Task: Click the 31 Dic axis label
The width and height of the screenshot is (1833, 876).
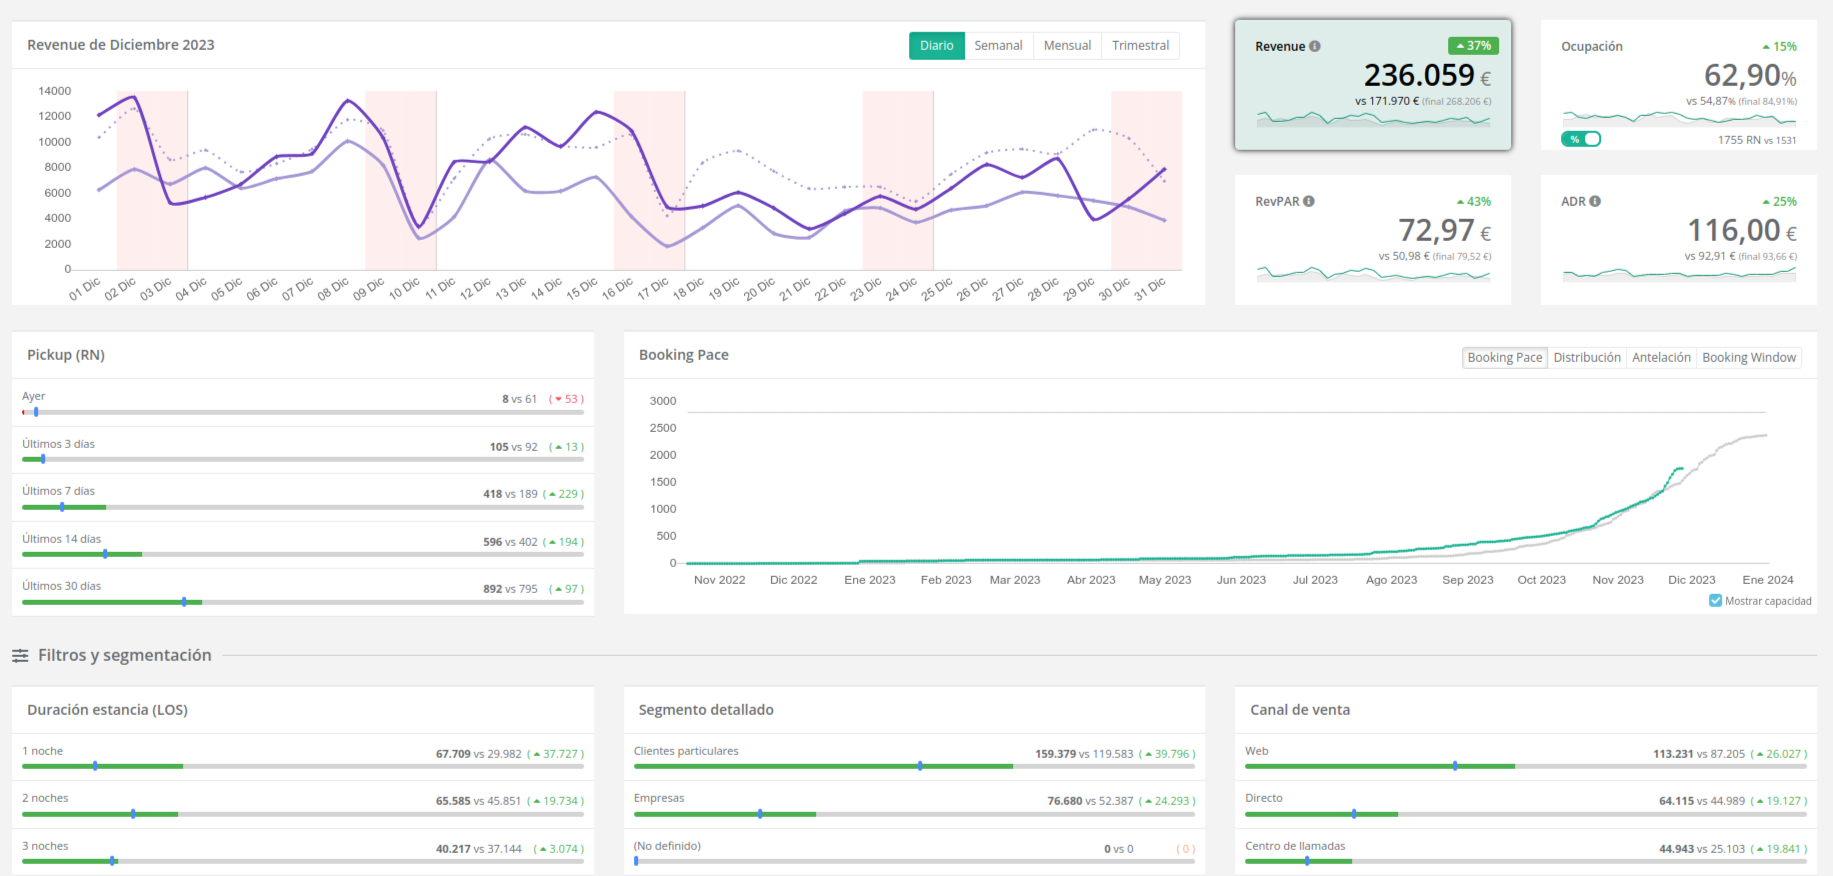Action: pos(1150,289)
